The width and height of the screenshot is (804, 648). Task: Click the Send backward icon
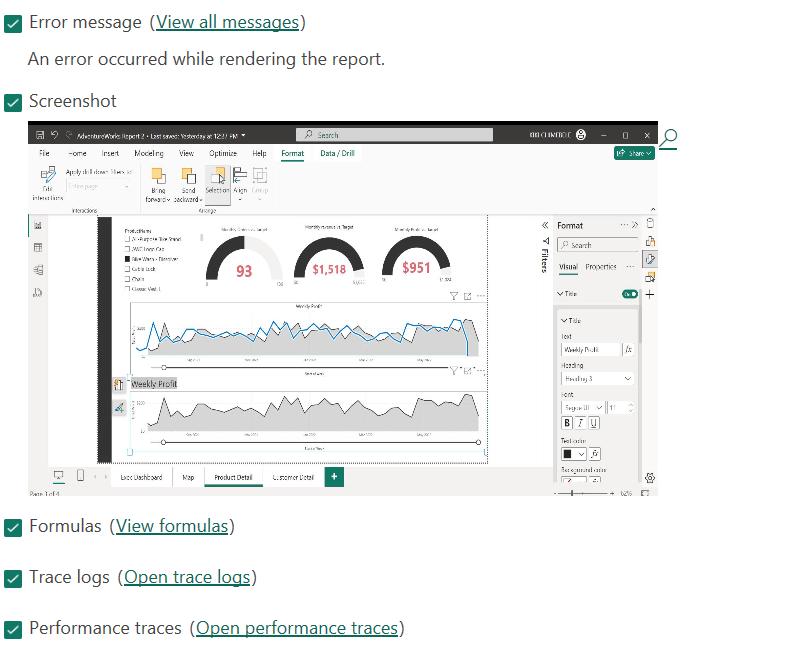189,176
